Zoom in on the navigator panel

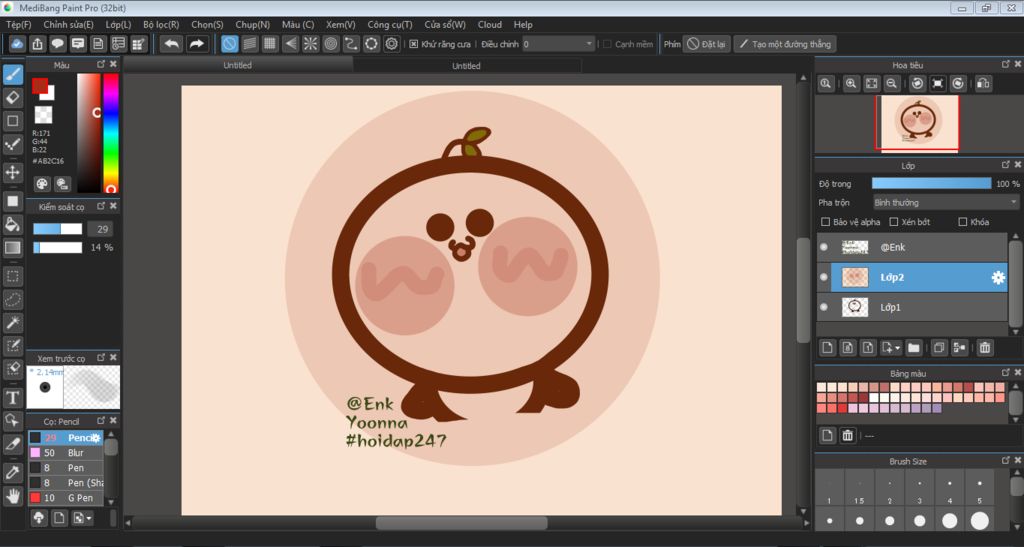coord(850,84)
